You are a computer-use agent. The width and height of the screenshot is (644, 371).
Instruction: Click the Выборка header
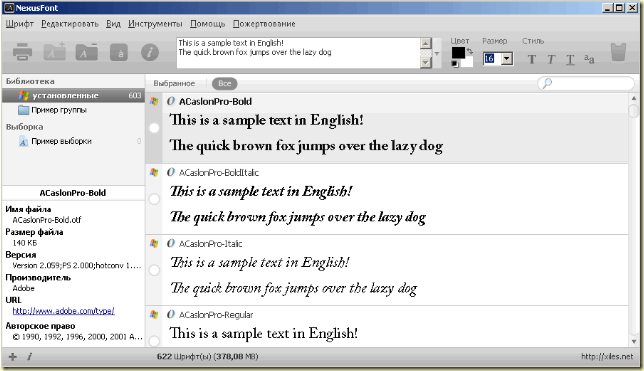pyautogui.click(x=24, y=127)
